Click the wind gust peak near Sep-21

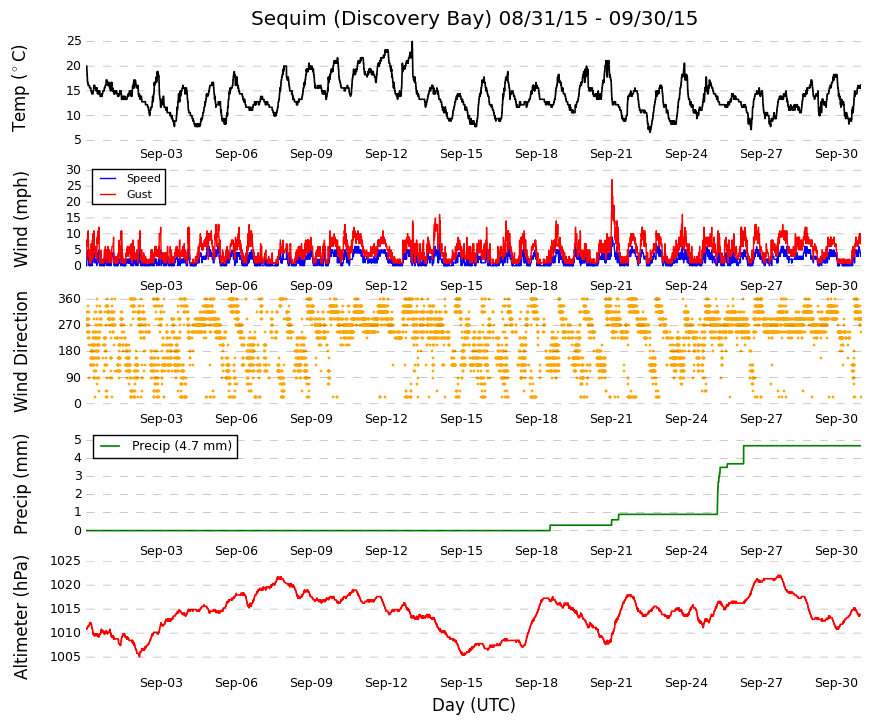pos(612,181)
